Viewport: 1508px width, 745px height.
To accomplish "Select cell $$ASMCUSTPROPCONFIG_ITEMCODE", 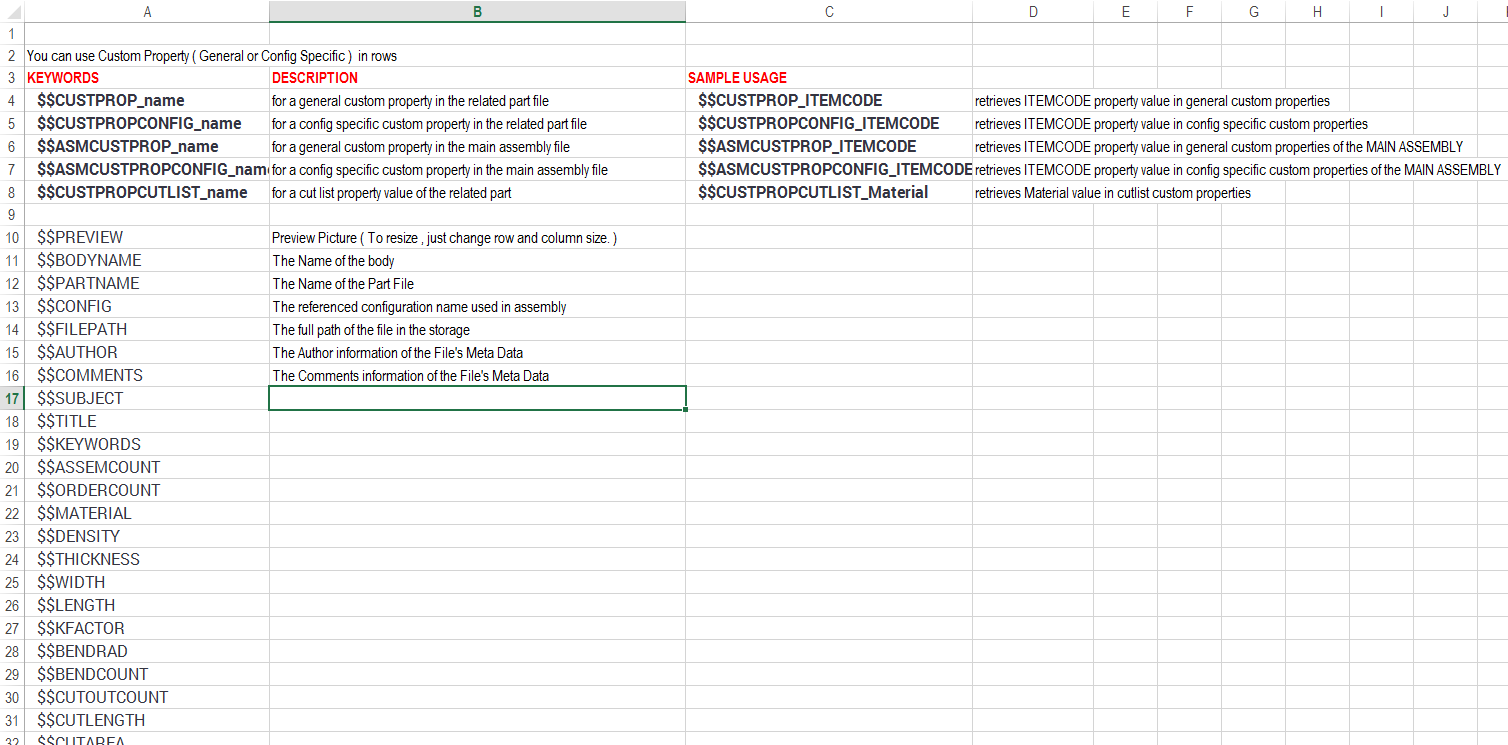I will 829,169.
